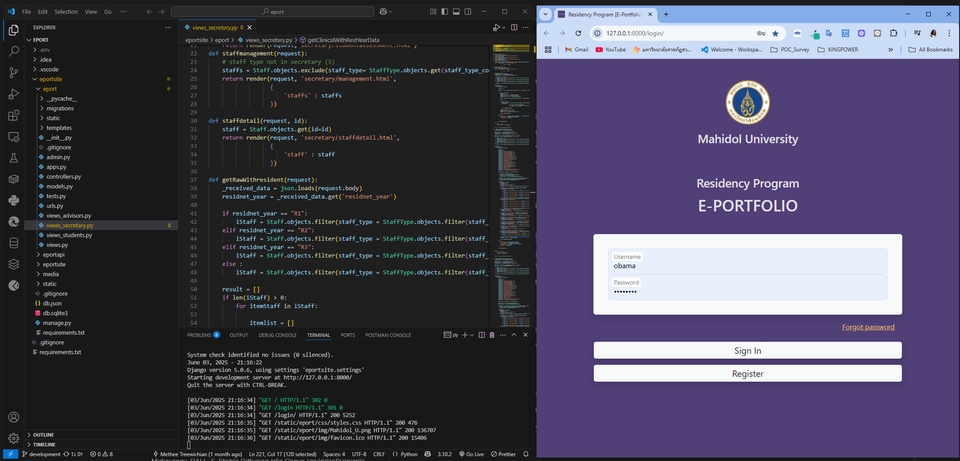Screen dimensions: 960x461
Task: Open the Testing flask icon
Action: pos(13,158)
